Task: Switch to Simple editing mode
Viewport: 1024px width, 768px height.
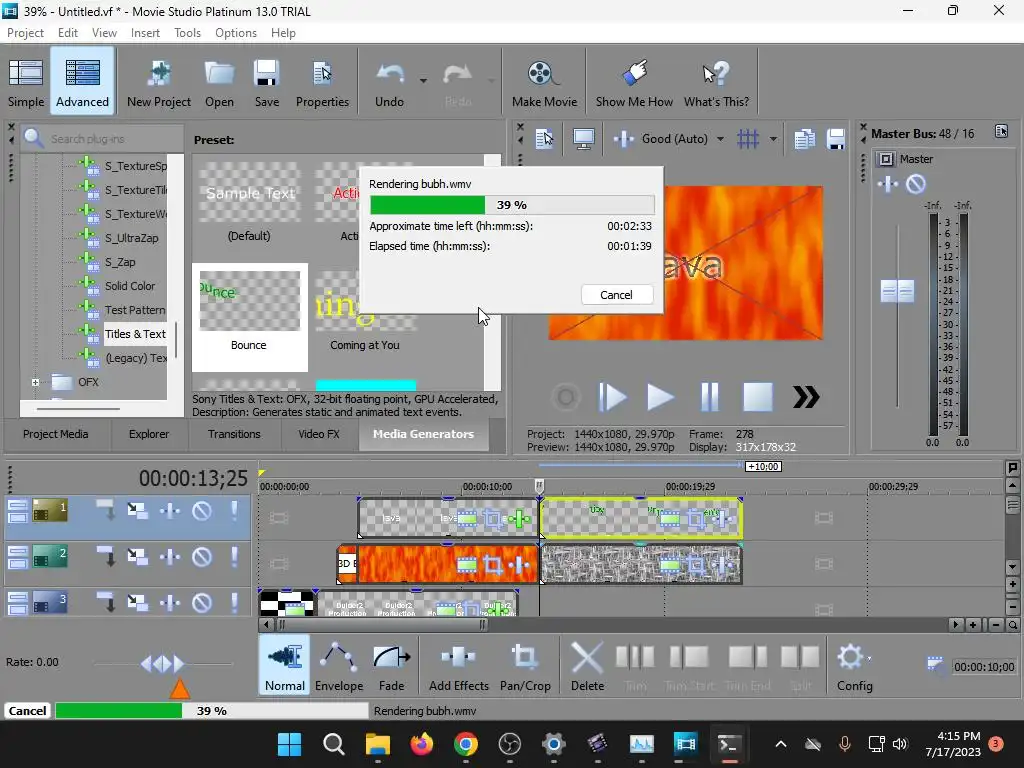Action: point(26,83)
